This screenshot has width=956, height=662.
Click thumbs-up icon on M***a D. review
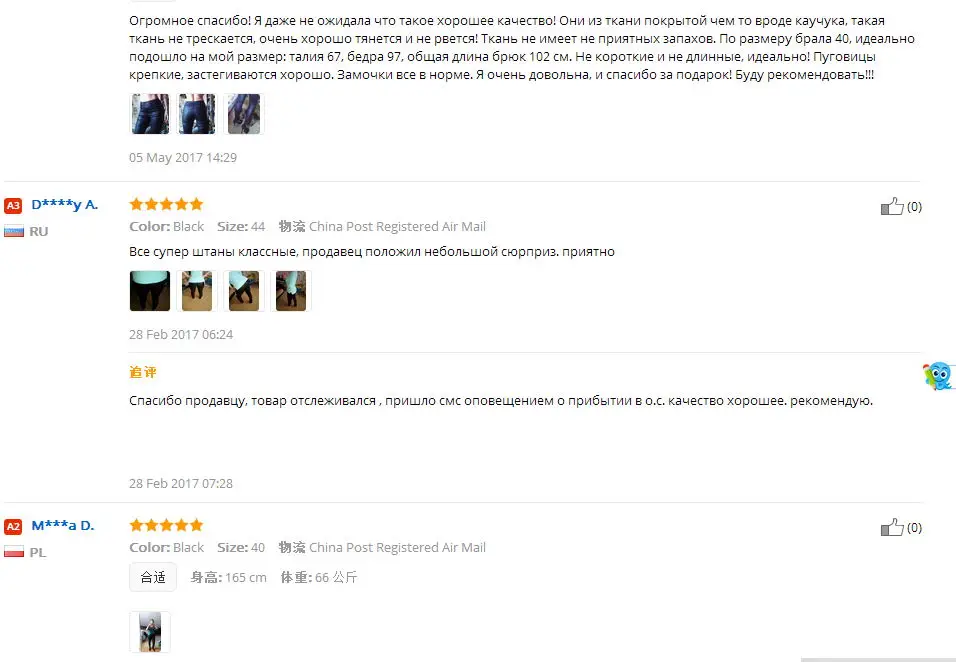(x=892, y=527)
